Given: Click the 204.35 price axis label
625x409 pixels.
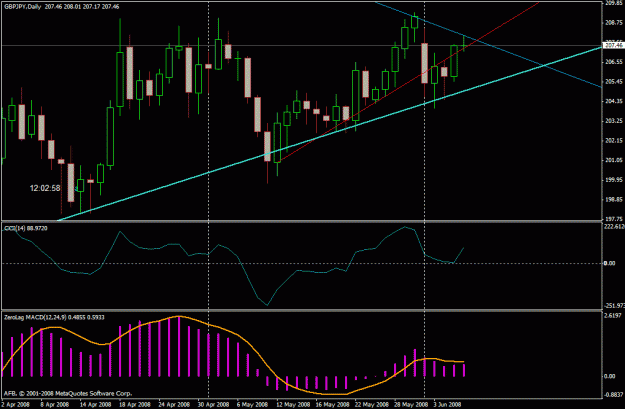Looking at the screenshot, I should (614, 101).
